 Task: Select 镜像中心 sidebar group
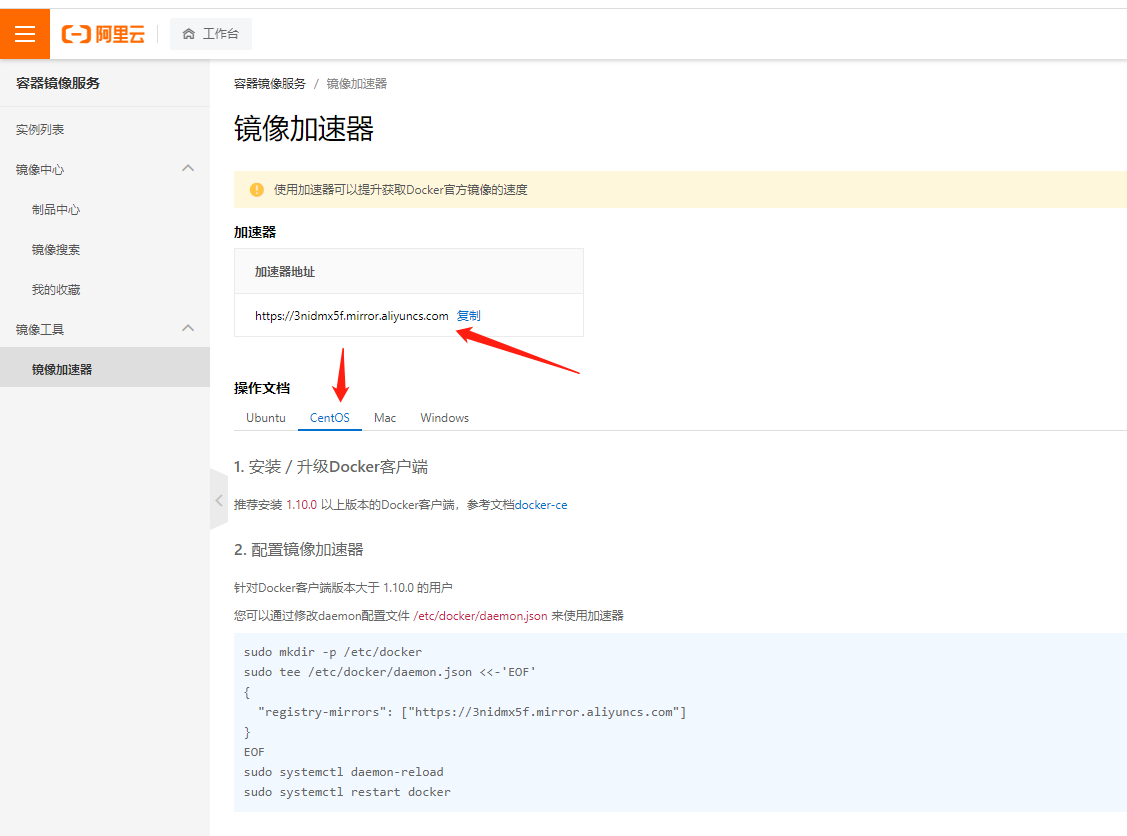pos(40,170)
